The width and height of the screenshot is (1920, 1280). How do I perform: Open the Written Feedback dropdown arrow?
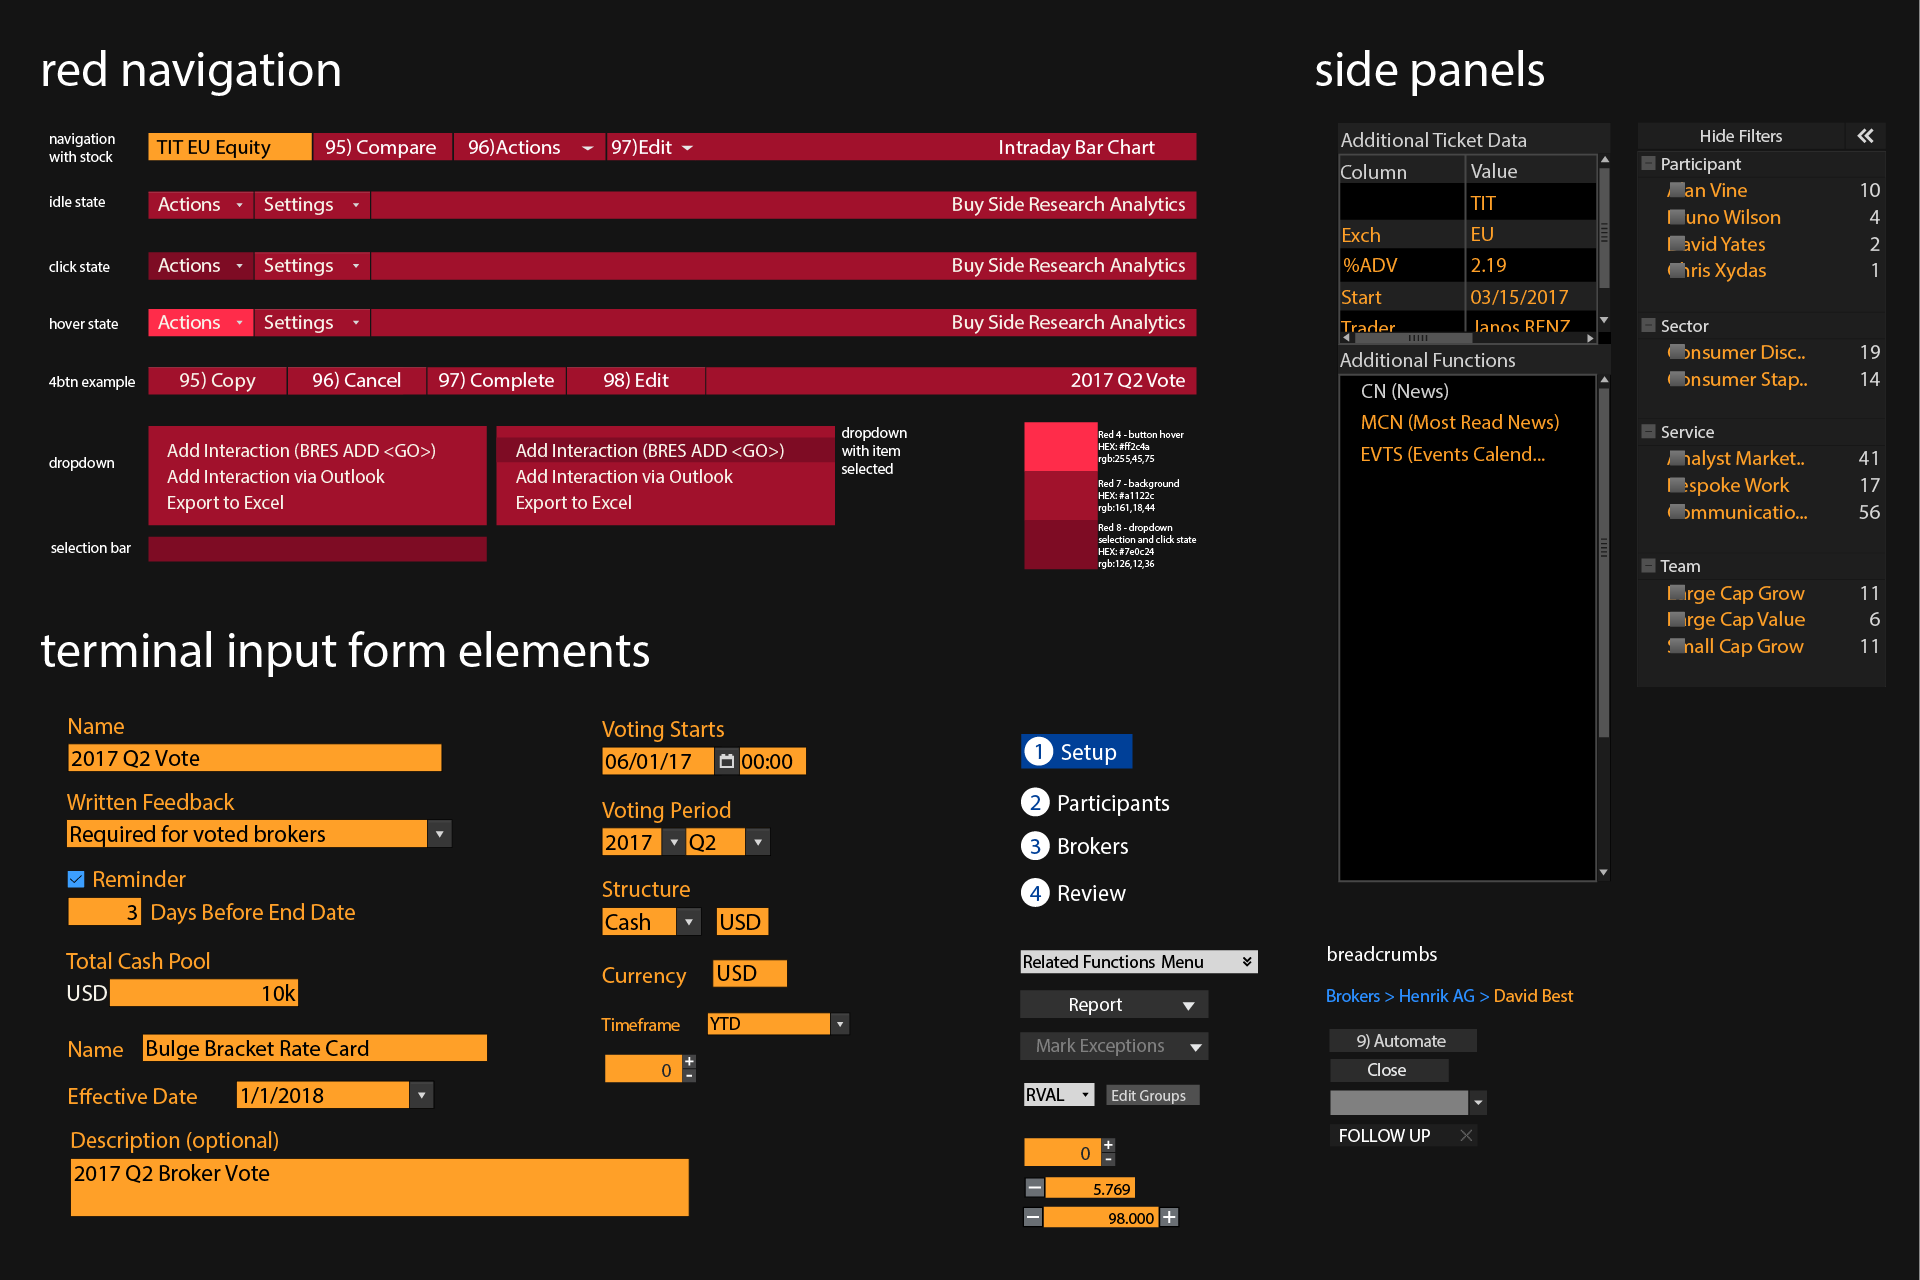pos(439,834)
